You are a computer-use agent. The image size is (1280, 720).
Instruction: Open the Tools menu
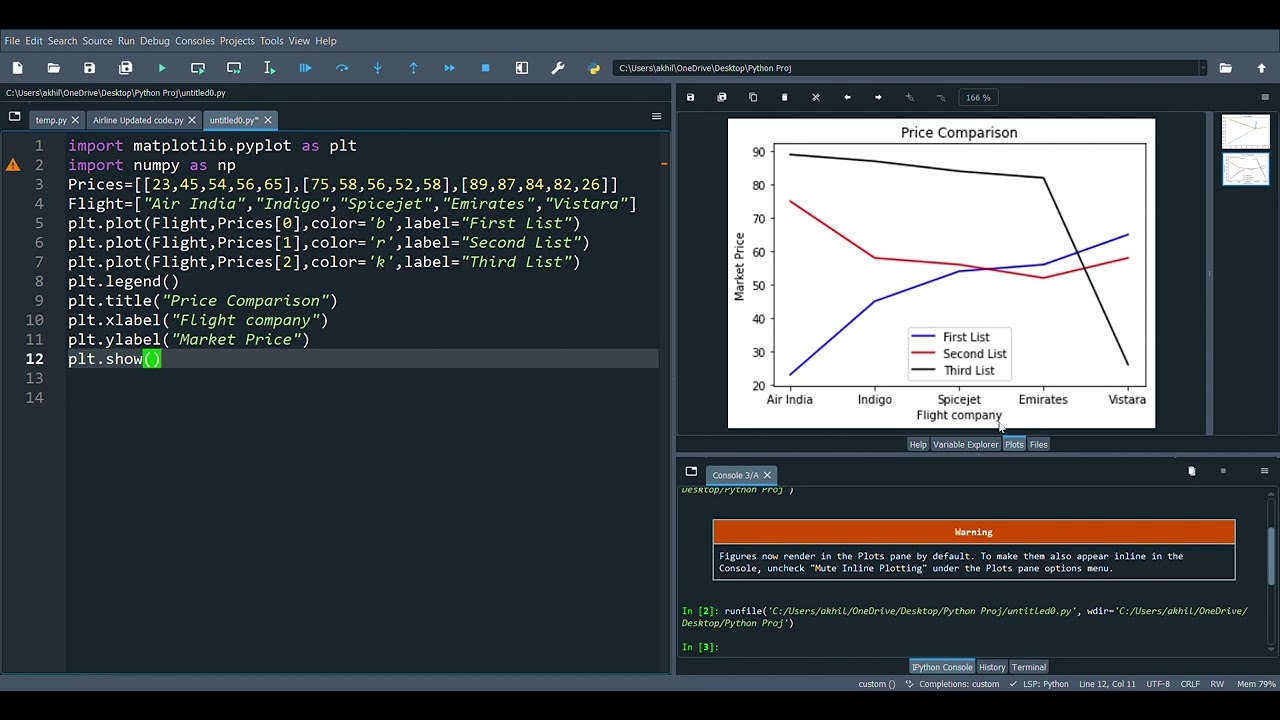271,41
